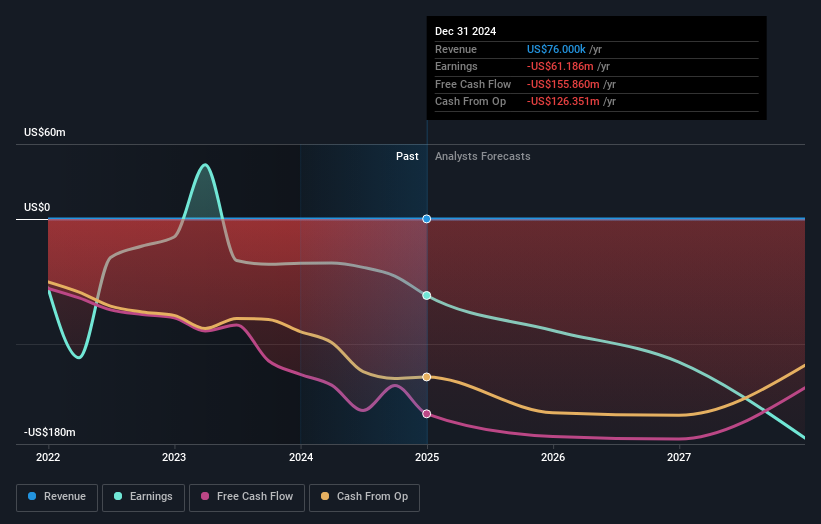Click the Revenue row label in tooltip
This screenshot has height=524, width=821.
click(x=456, y=49)
